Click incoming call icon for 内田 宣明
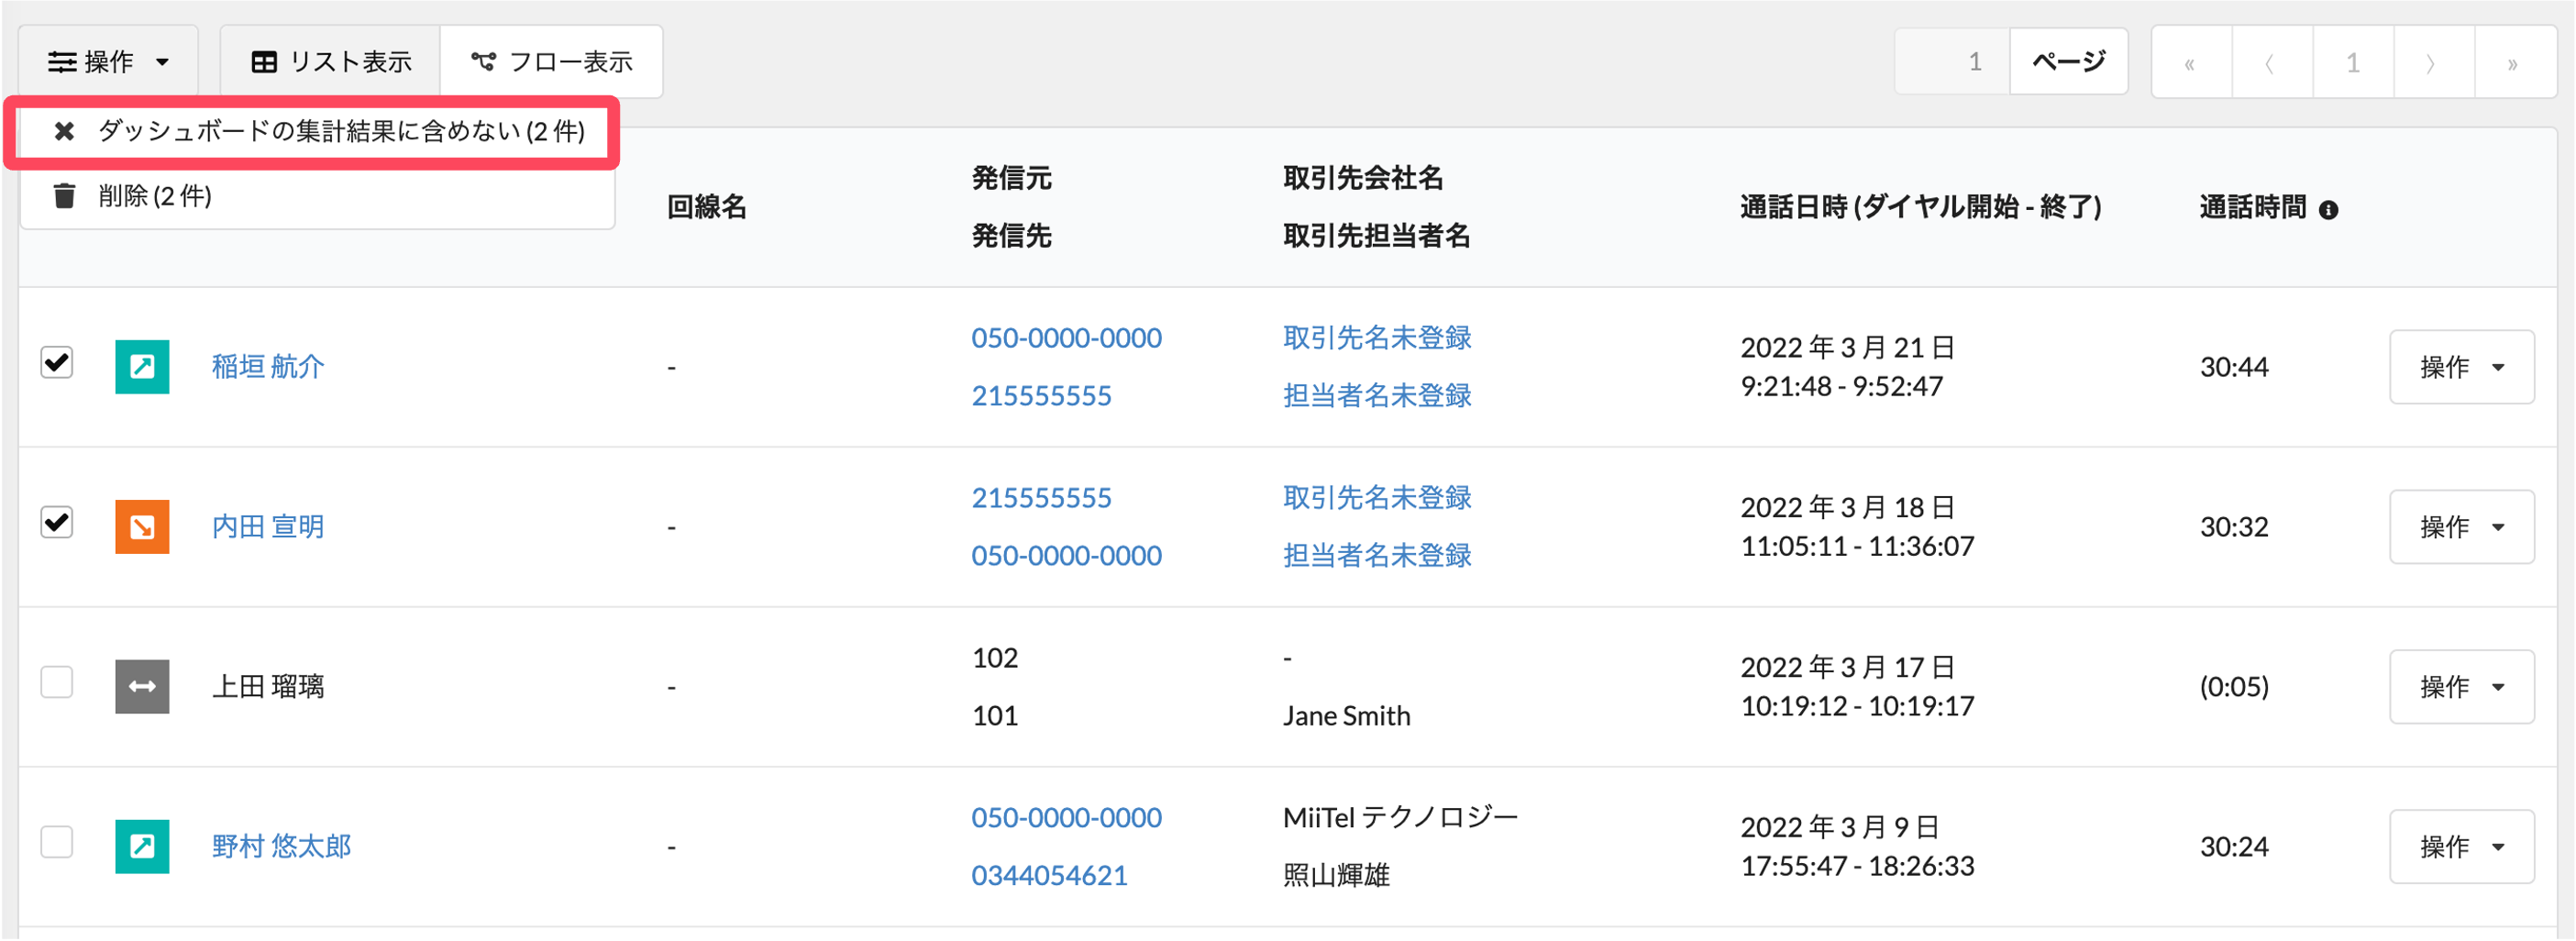This screenshot has height=941, width=2576. coord(142,527)
